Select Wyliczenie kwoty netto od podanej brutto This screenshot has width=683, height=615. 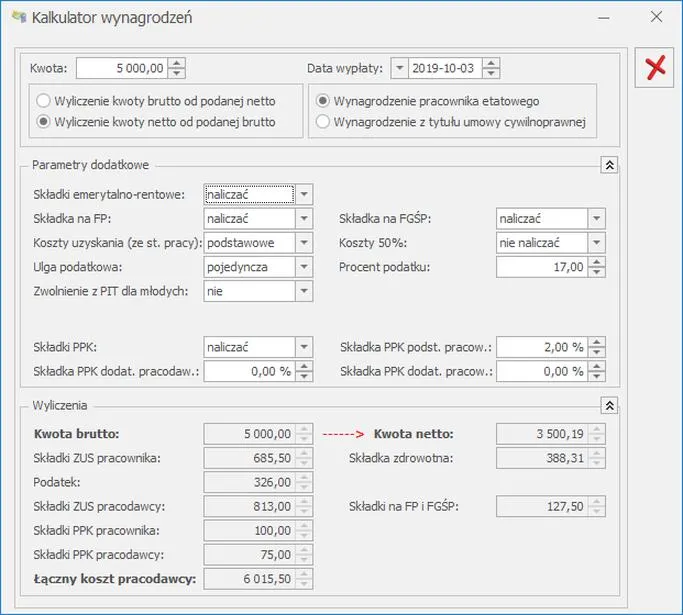44,122
